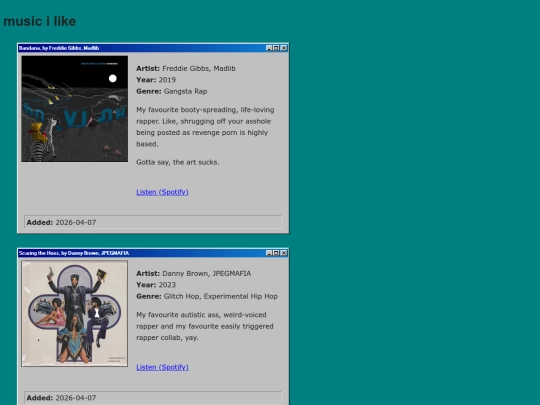Select the text 'Danny Brown, JPEGMAFIA' after Artist

pyautogui.click(x=207, y=273)
